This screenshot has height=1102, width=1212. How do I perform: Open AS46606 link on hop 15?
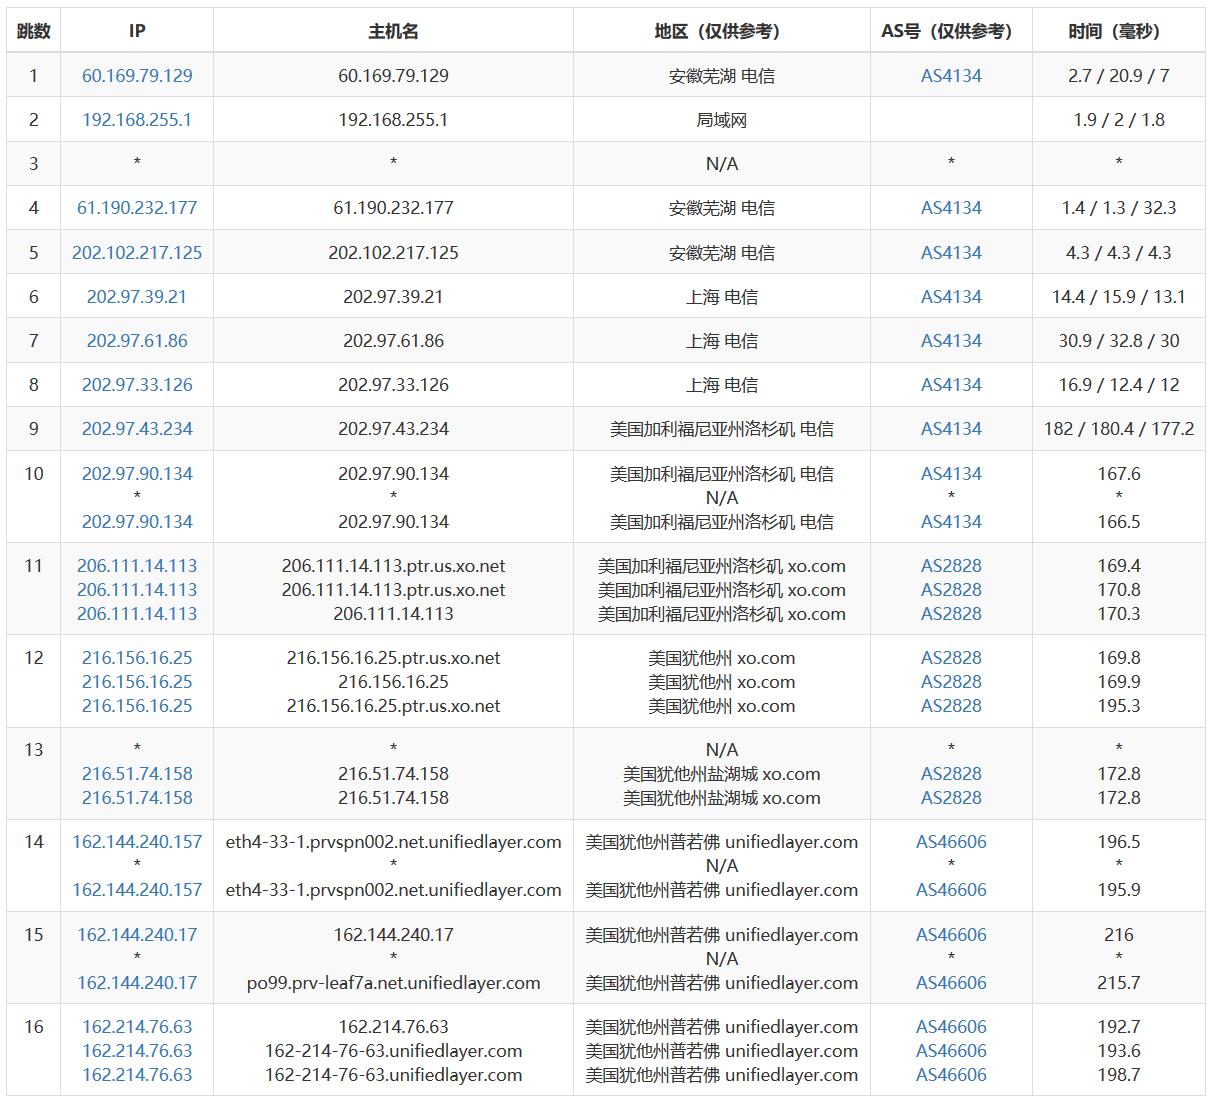949,935
